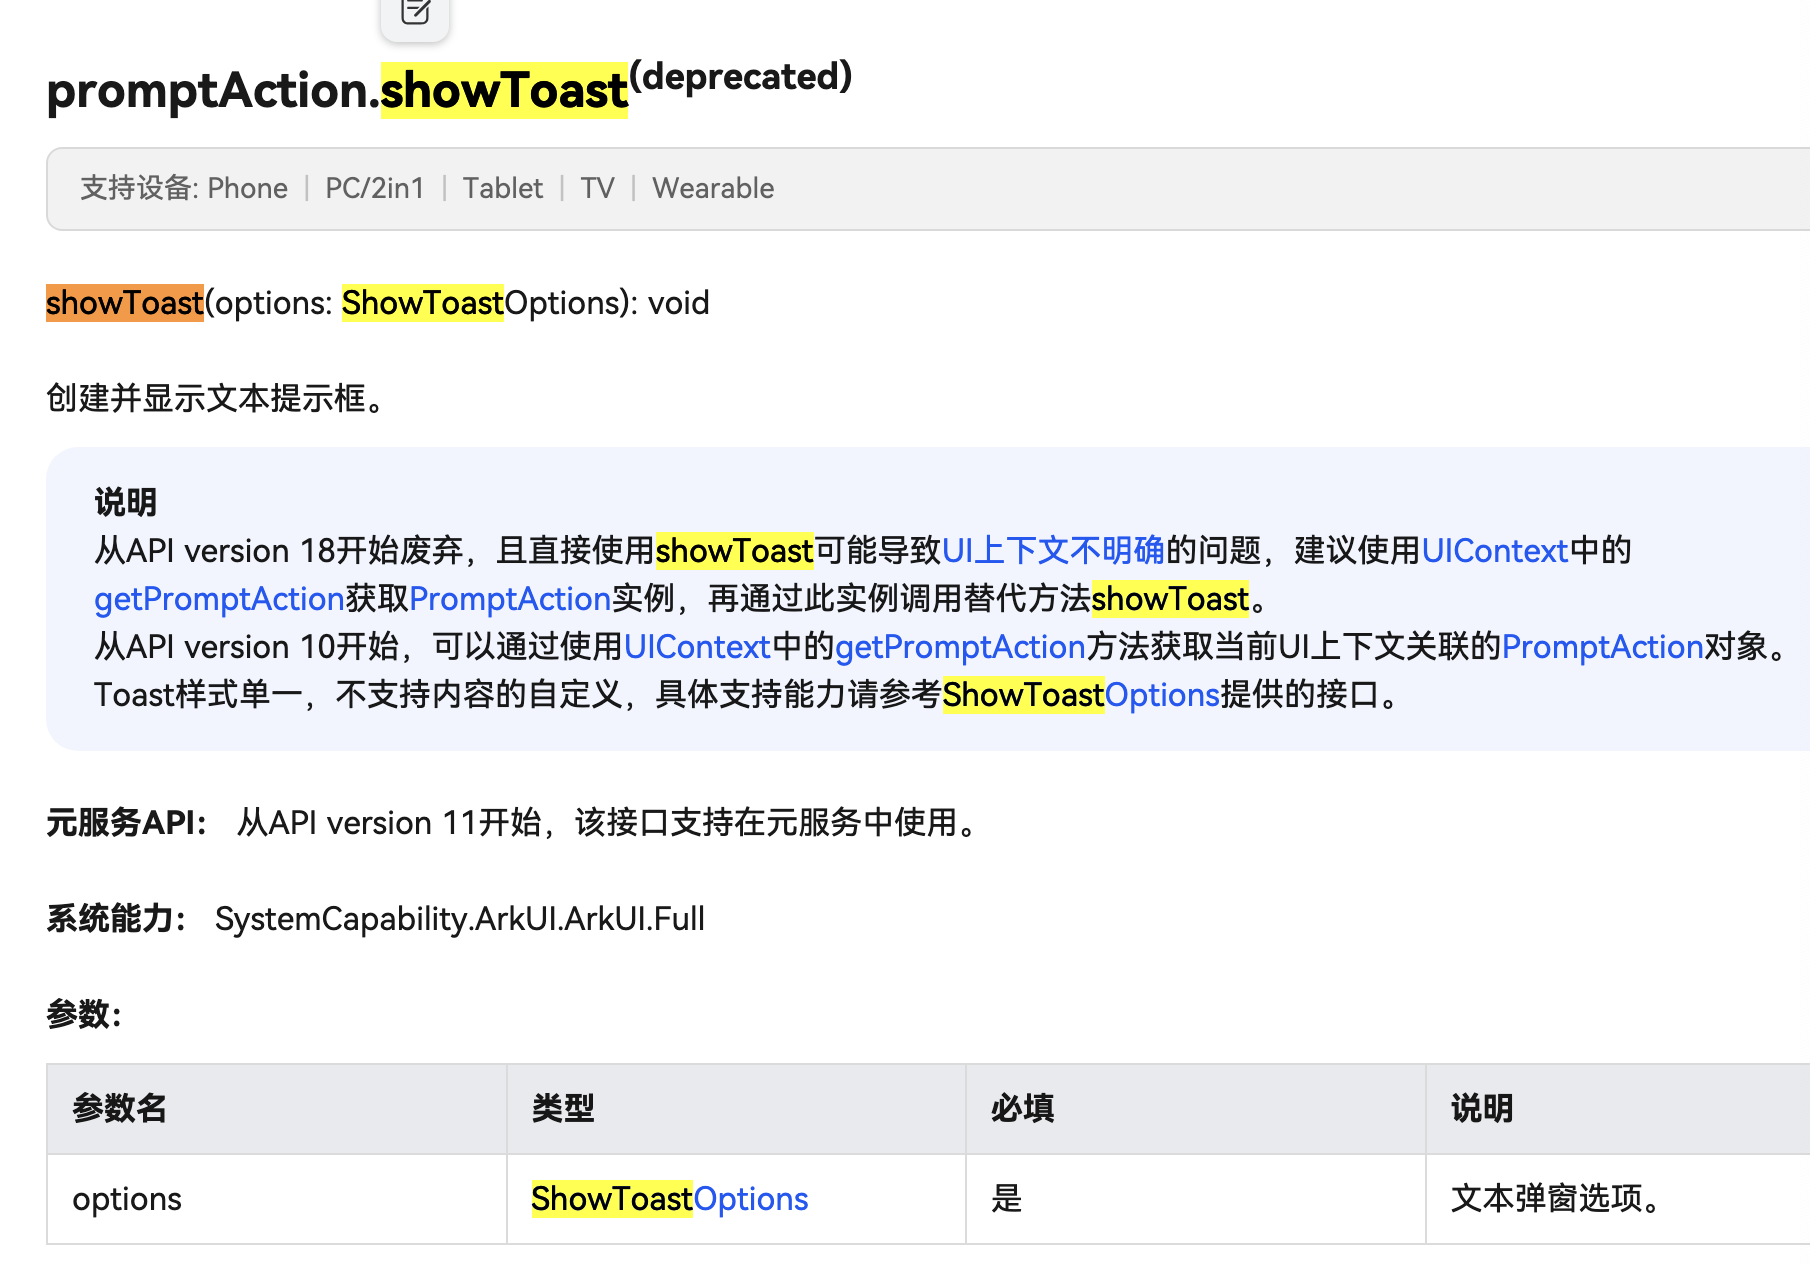This screenshot has width=1810, height=1264.
Task: Click the '创建并显示文本提示框。' description
Action: point(215,398)
